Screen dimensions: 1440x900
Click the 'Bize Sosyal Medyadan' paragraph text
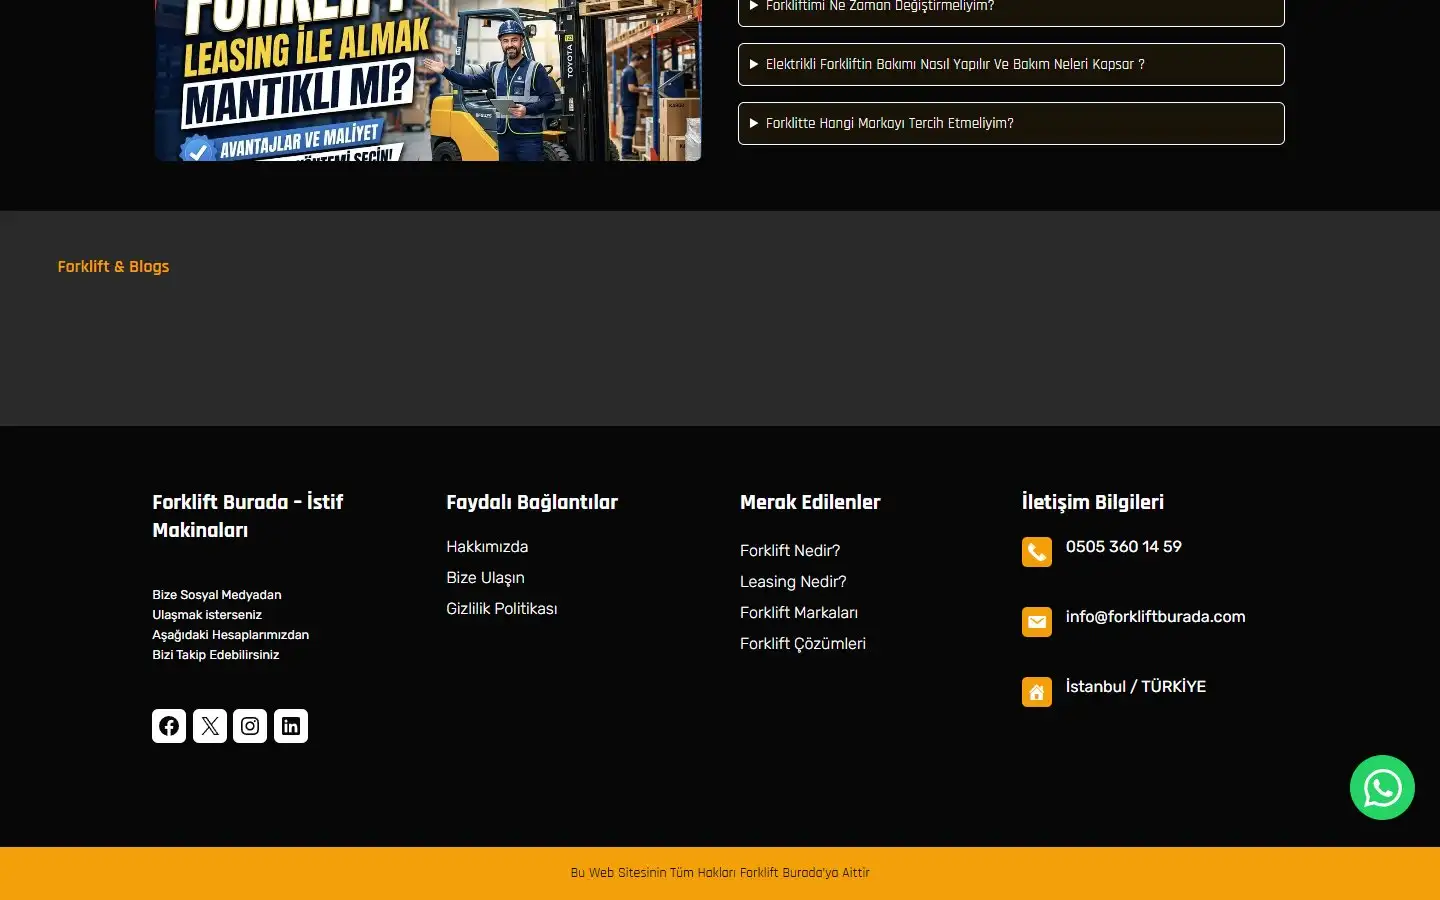coord(231,625)
